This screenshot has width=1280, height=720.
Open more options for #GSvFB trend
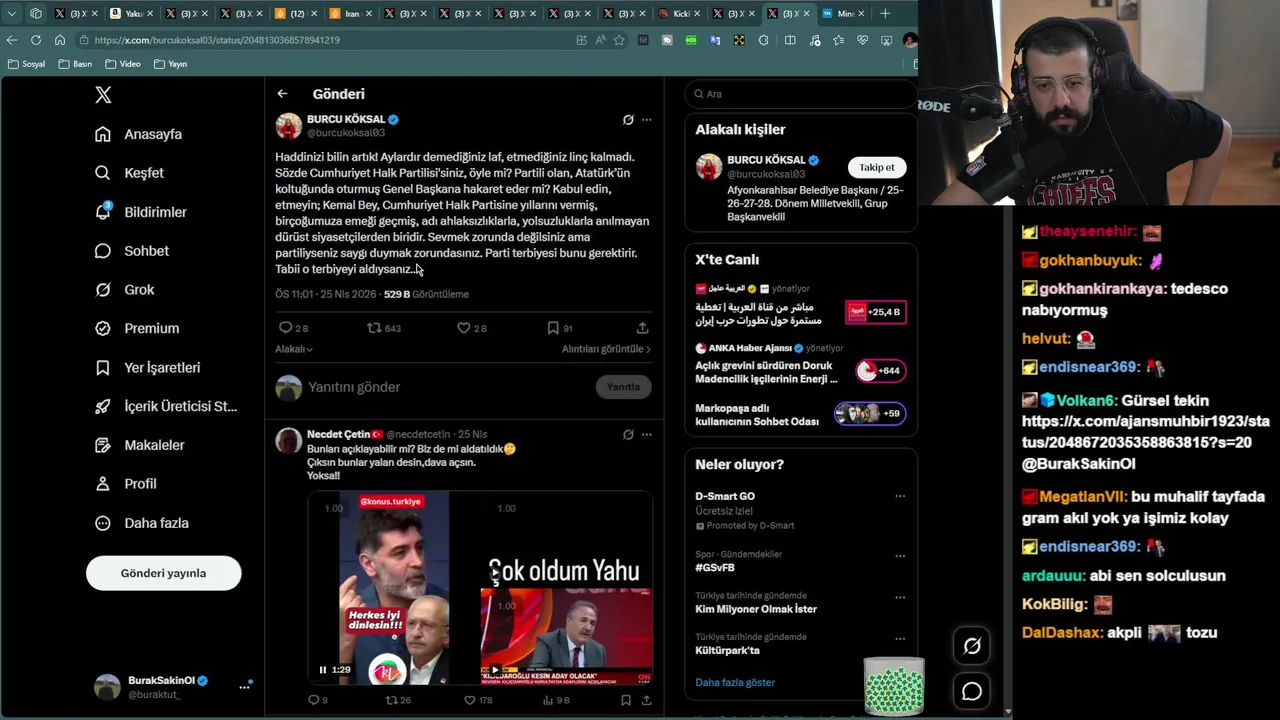900,556
